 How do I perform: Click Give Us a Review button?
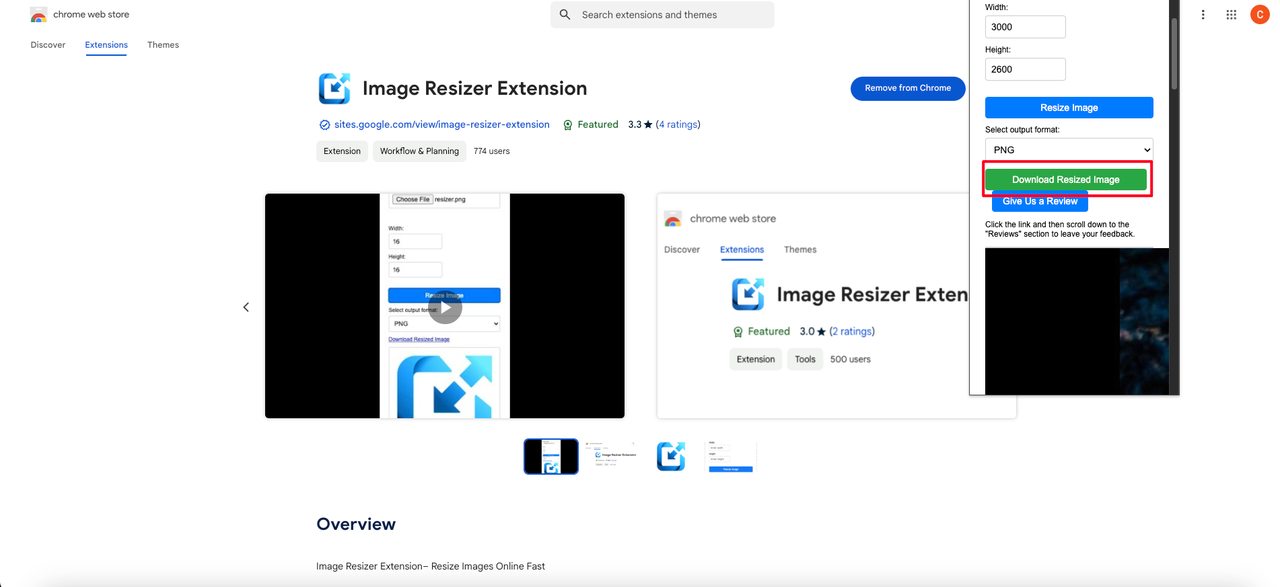pyautogui.click(x=1040, y=201)
